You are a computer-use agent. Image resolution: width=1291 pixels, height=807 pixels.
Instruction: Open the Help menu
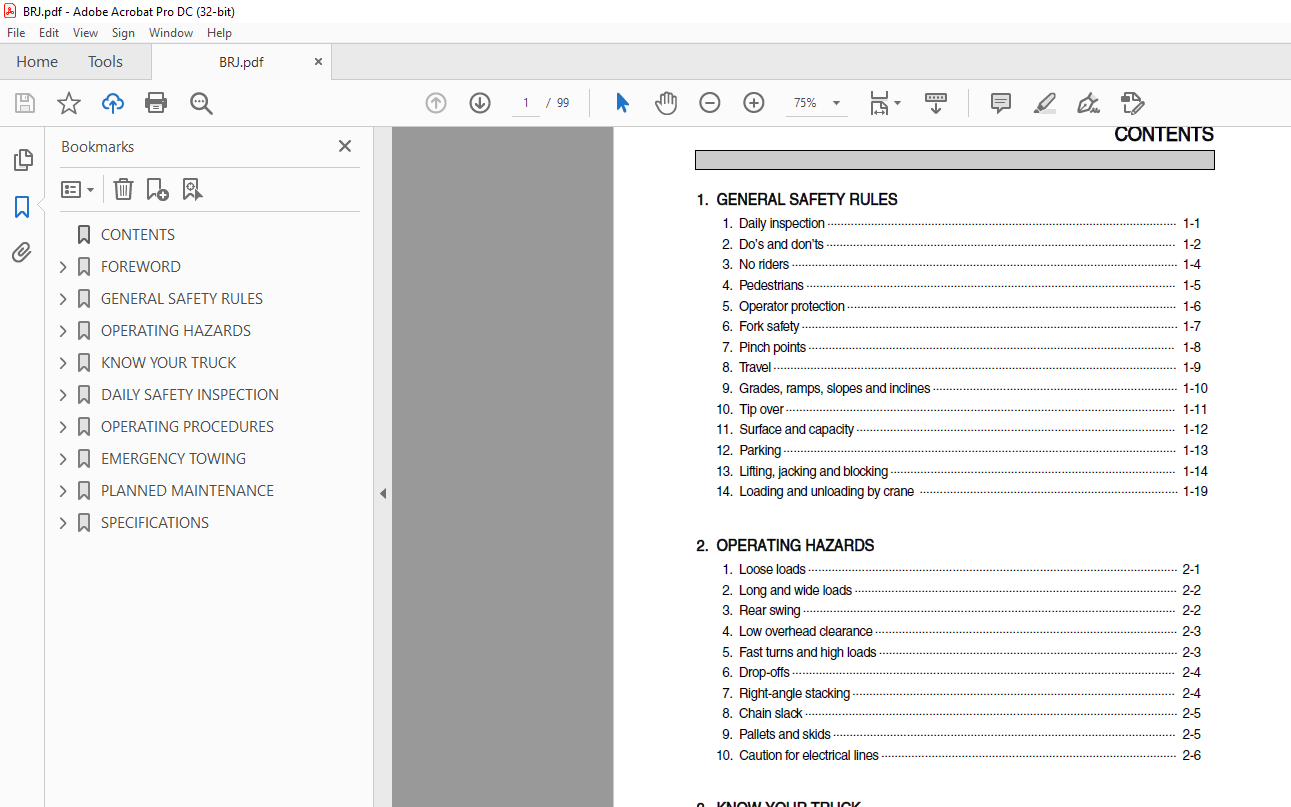(x=219, y=33)
